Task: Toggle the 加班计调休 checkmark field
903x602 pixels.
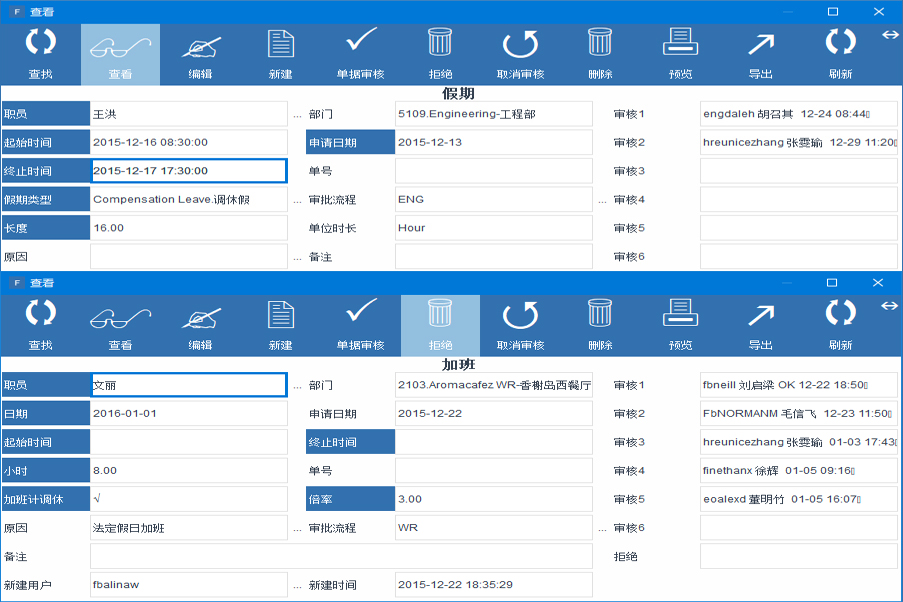Action: (188, 499)
